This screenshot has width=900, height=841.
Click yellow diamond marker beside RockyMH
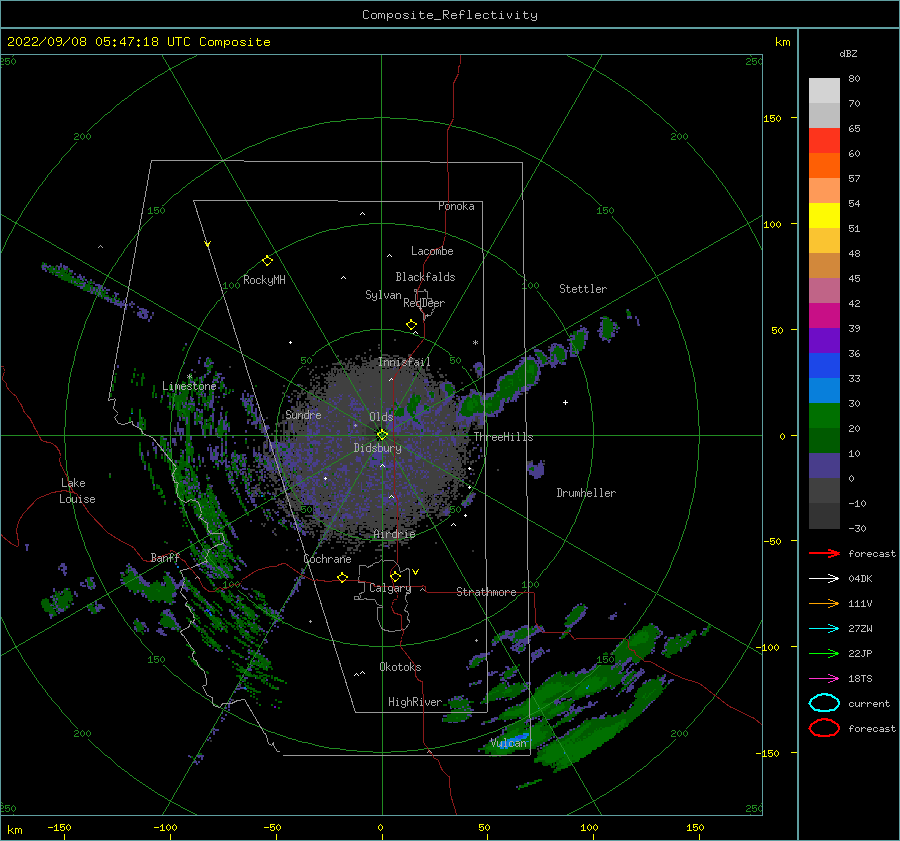(x=267, y=261)
